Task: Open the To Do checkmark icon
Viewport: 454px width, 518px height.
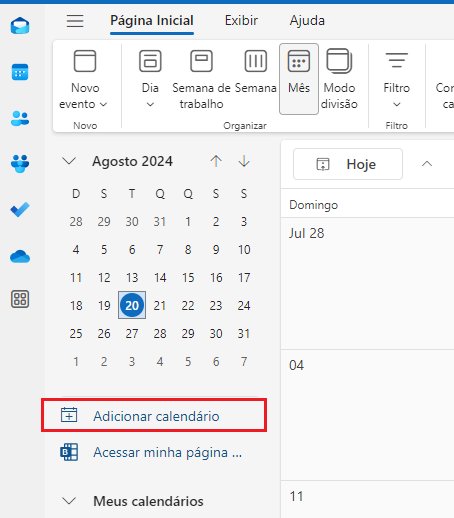Action: (20, 210)
